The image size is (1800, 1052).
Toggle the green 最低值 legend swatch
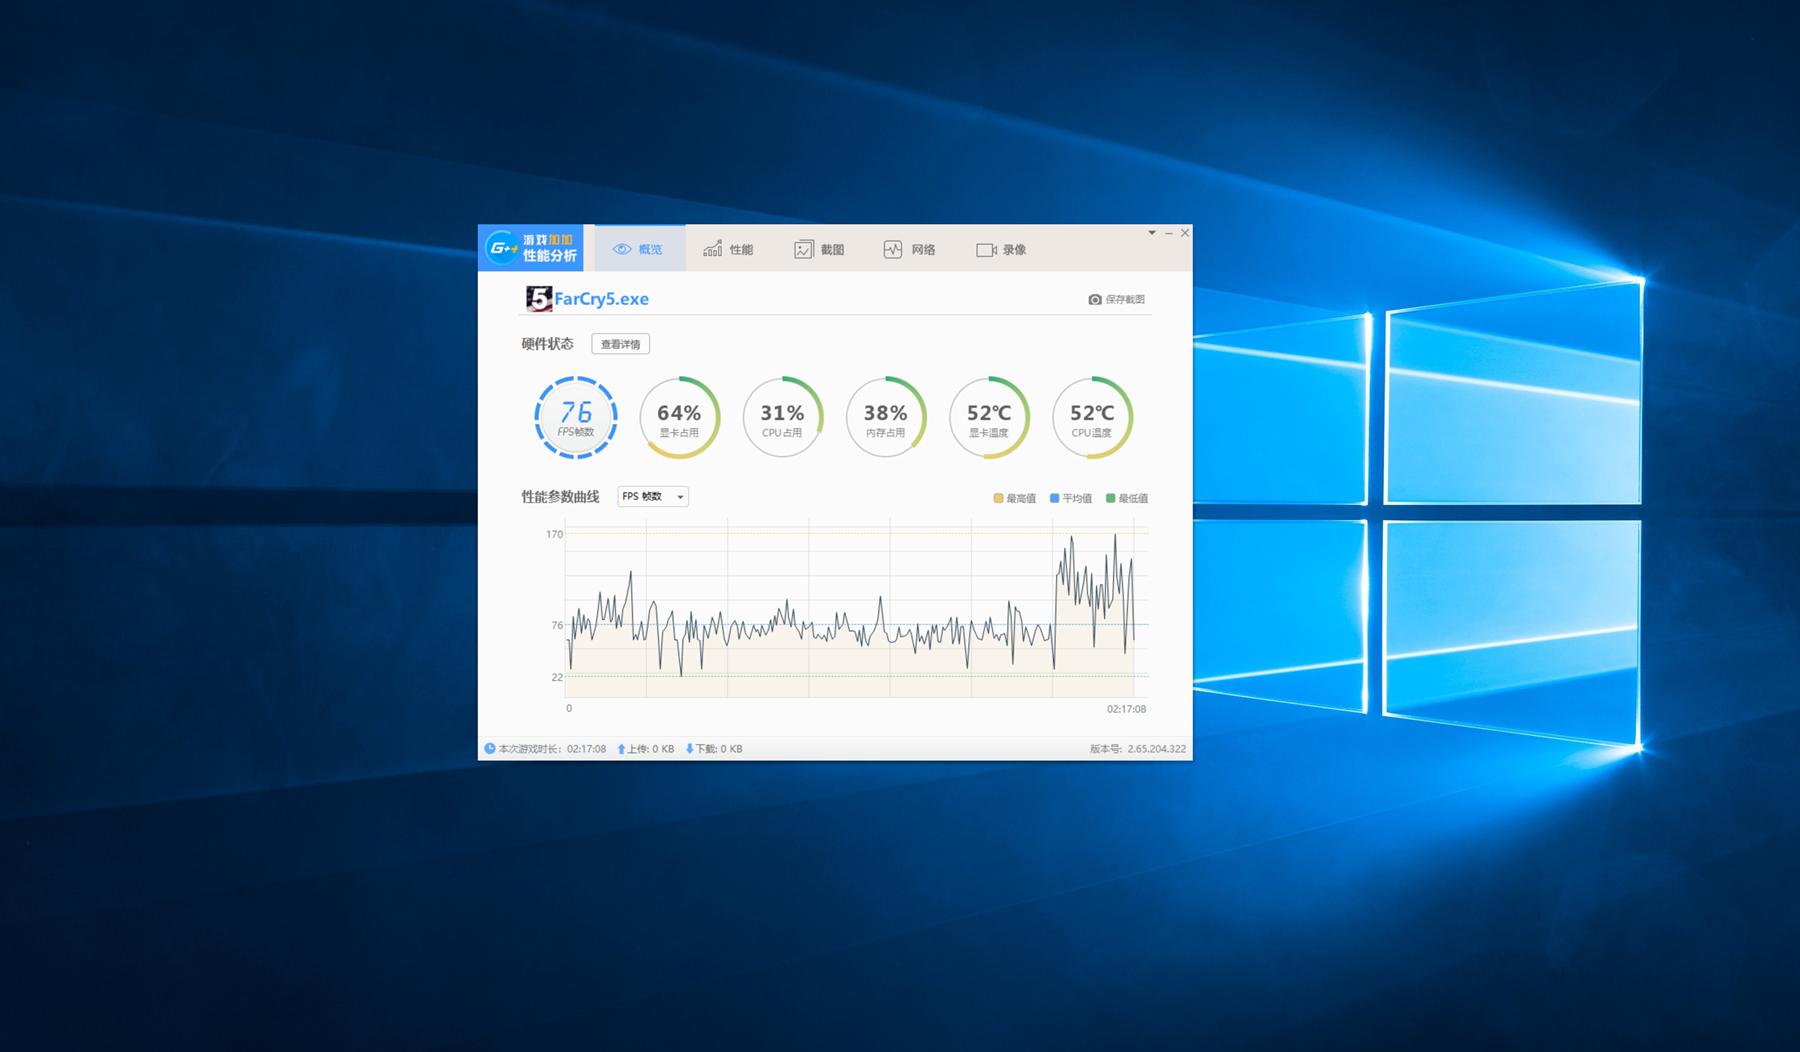1110,498
